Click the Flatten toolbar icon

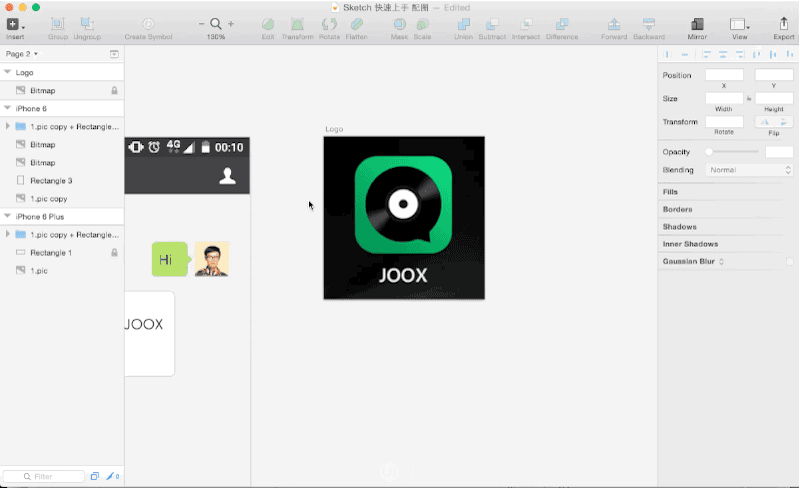coord(356,24)
